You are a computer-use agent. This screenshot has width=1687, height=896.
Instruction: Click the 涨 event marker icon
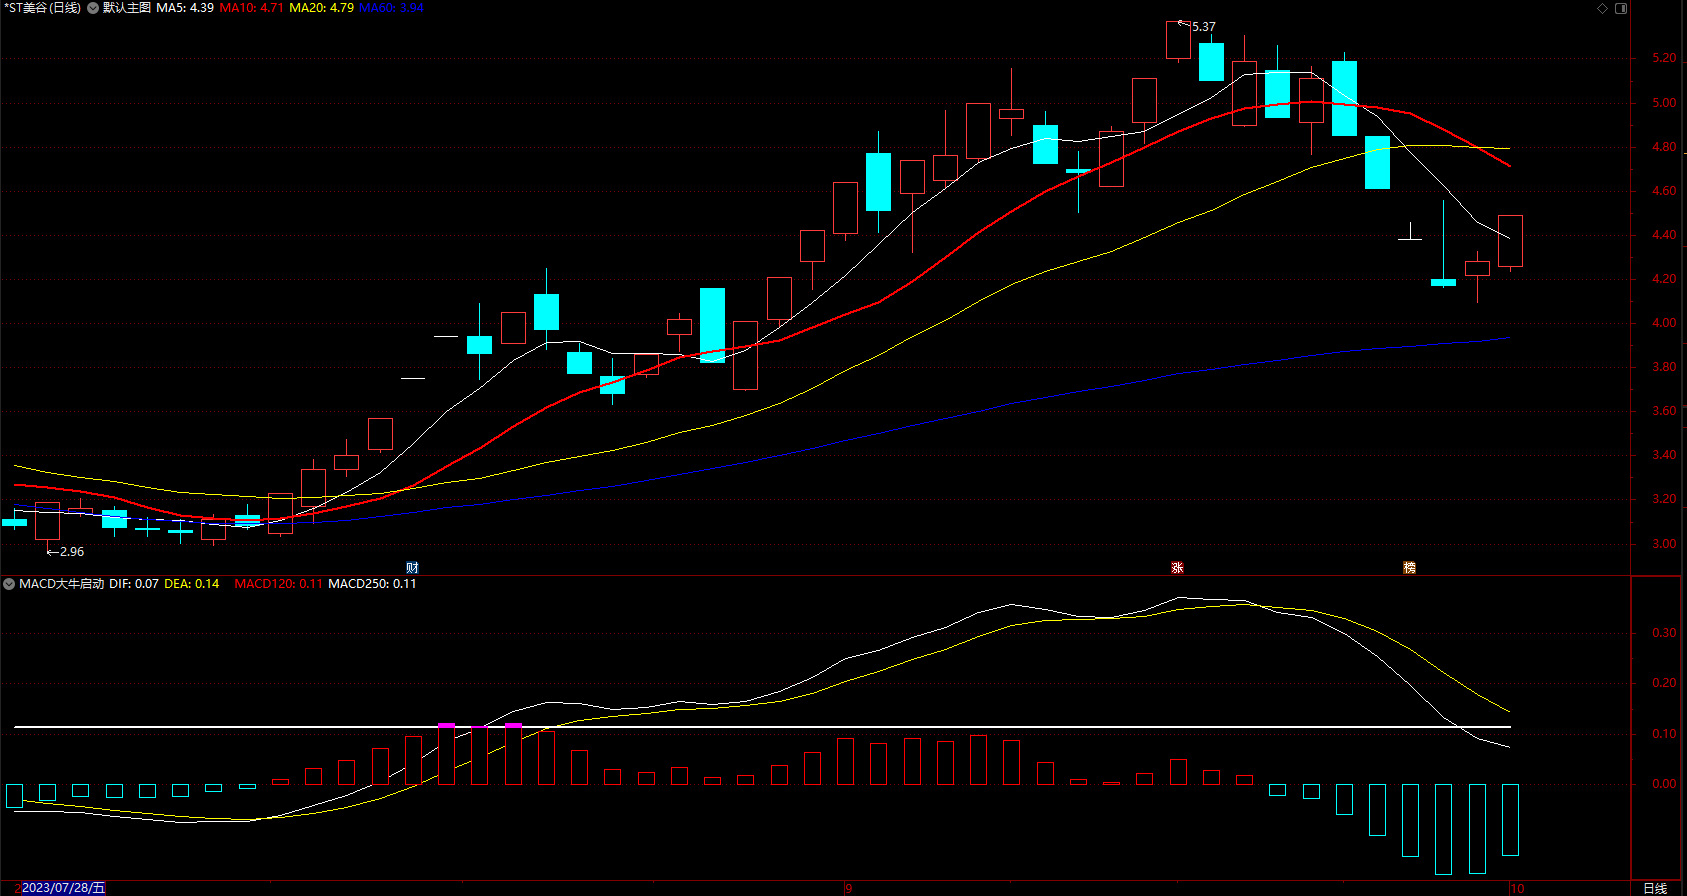pos(1177,567)
